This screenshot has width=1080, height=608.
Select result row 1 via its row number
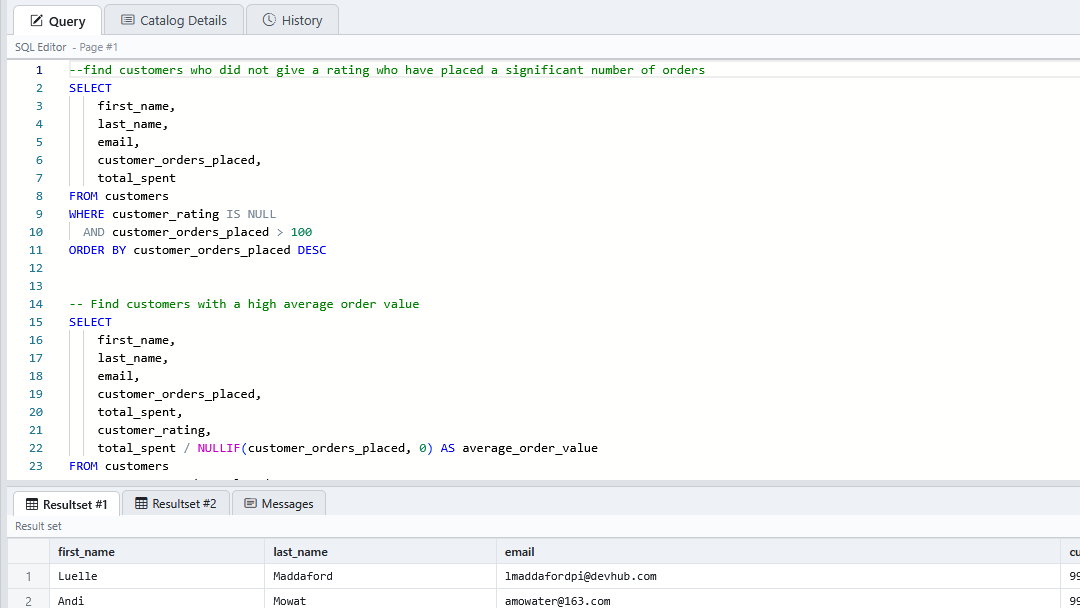tap(28, 576)
